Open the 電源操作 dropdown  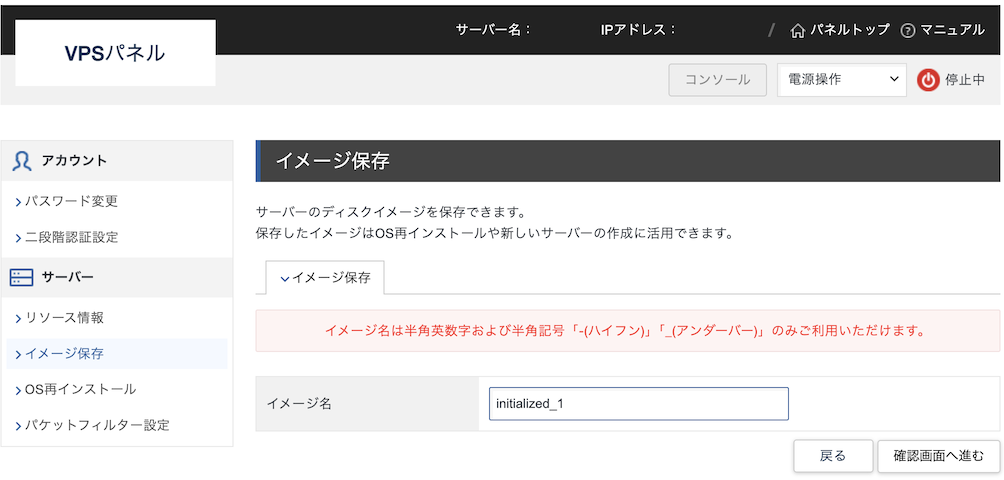point(841,80)
